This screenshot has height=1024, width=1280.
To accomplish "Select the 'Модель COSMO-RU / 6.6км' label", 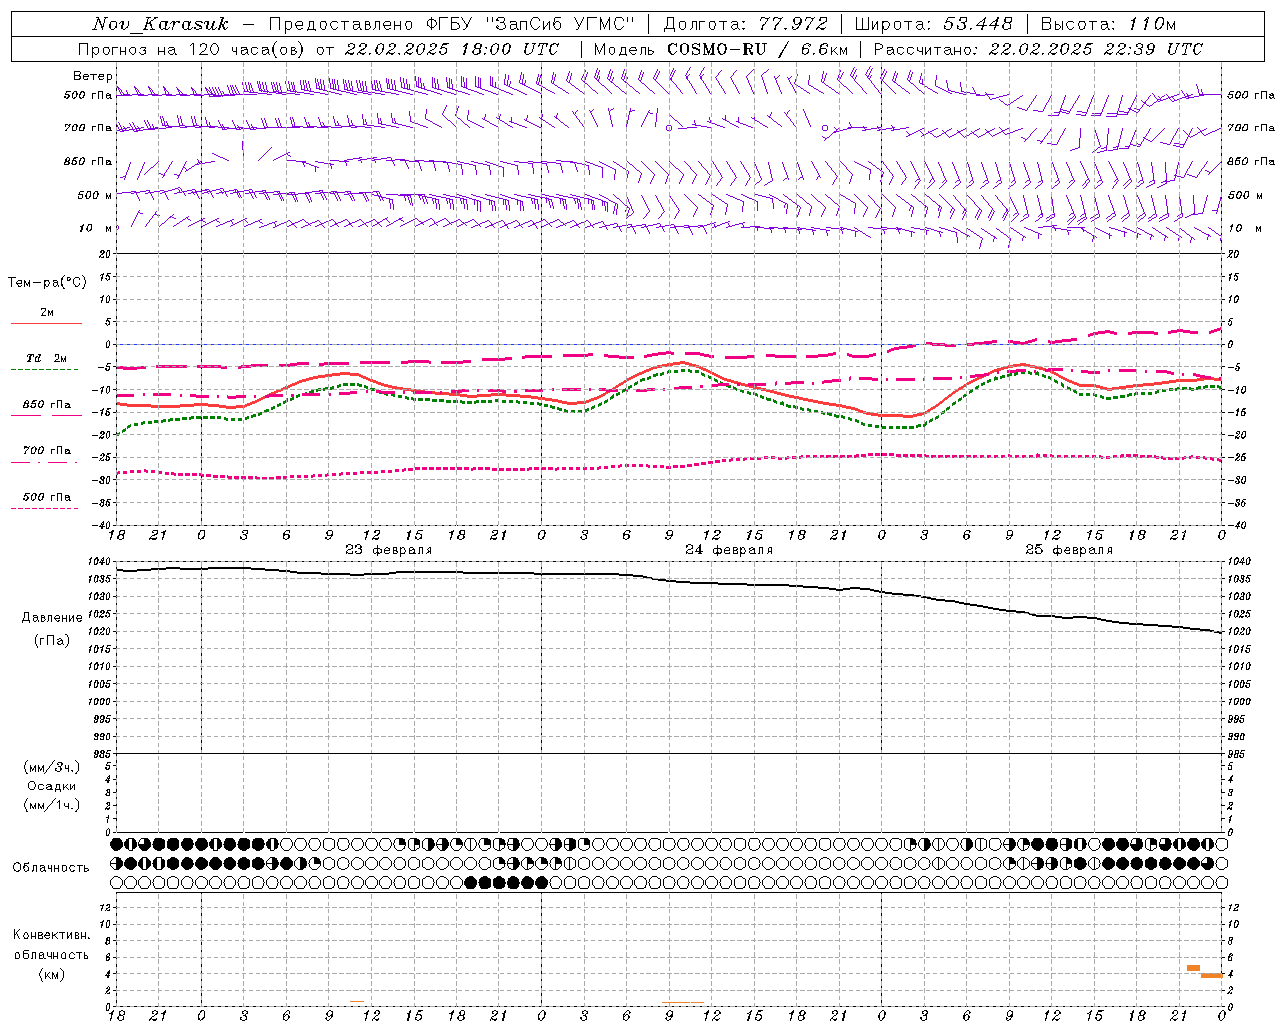I will pos(721,49).
